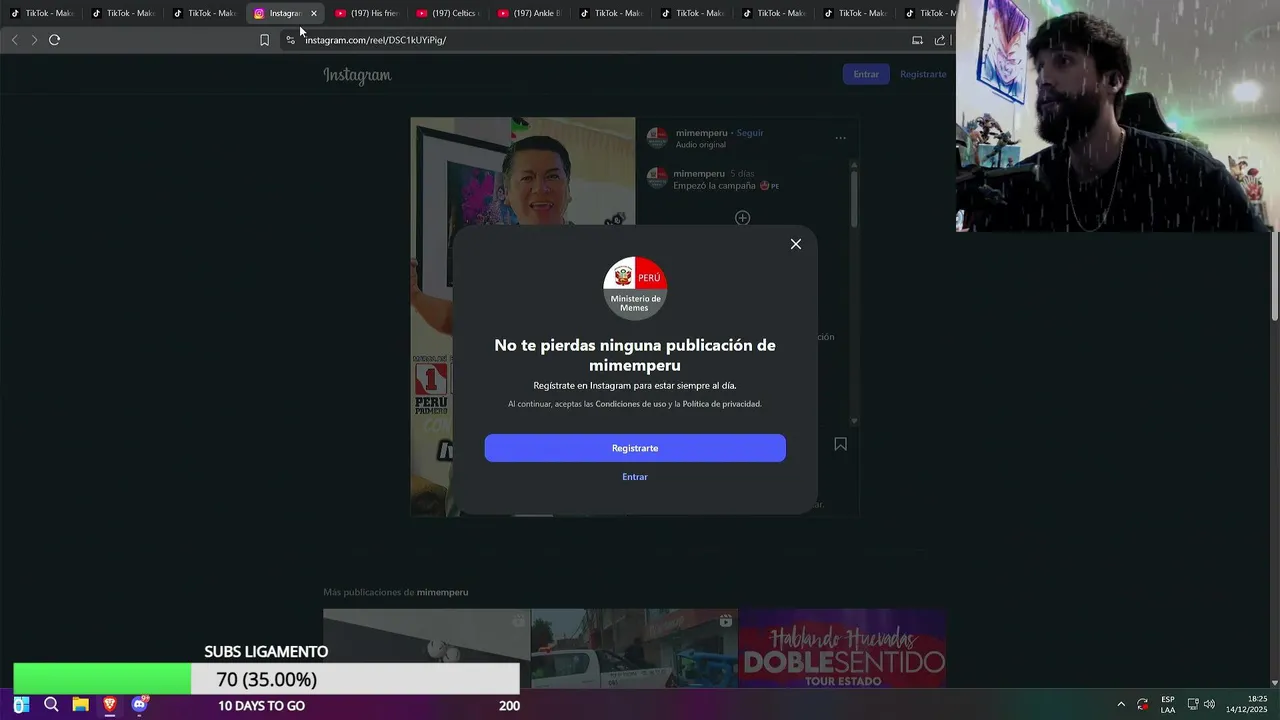Open the middle street scene reel thumbnail
Viewport: 1280px width, 720px height.
pos(634,648)
